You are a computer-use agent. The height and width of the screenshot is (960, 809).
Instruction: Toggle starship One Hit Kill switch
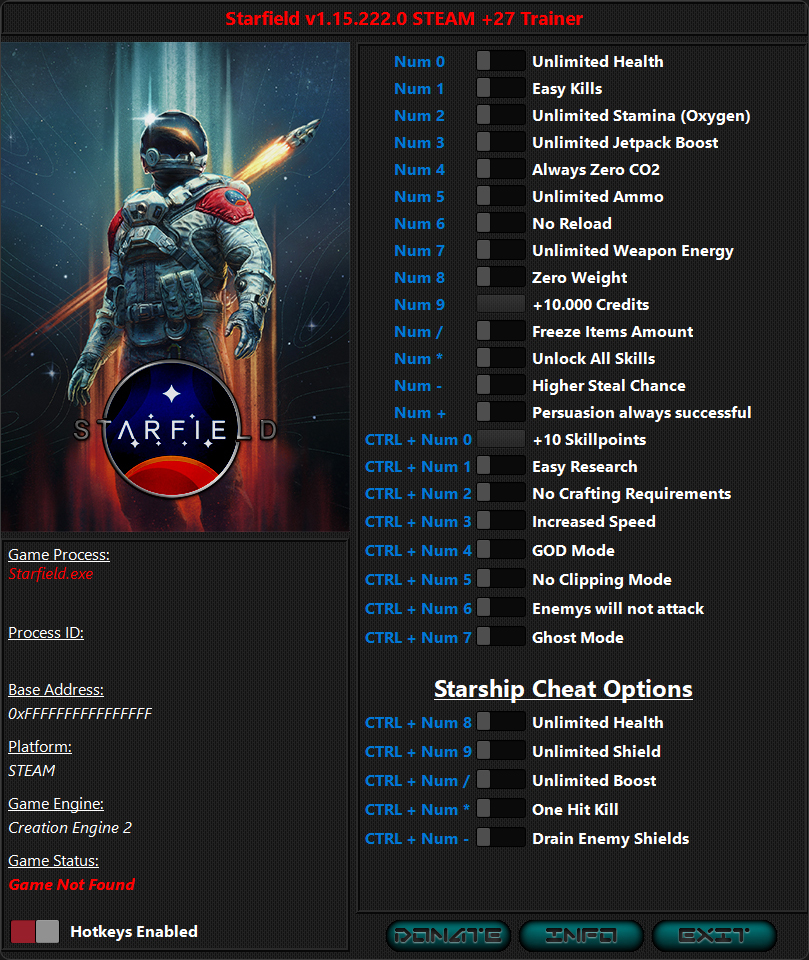click(500, 808)
